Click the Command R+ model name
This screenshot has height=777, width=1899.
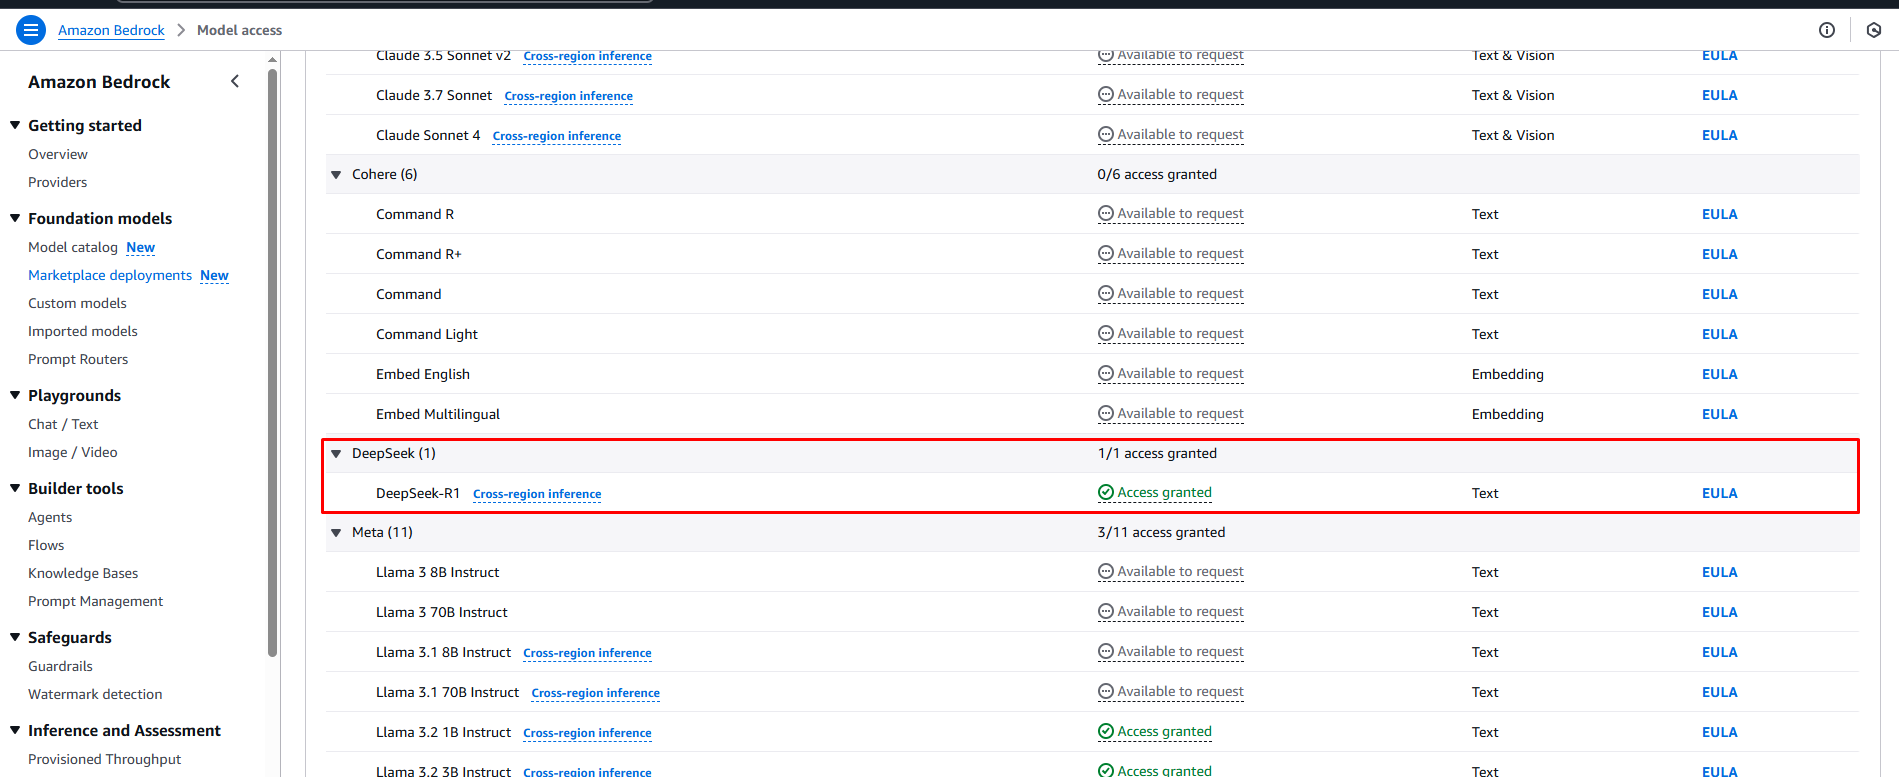coord(418,254)
